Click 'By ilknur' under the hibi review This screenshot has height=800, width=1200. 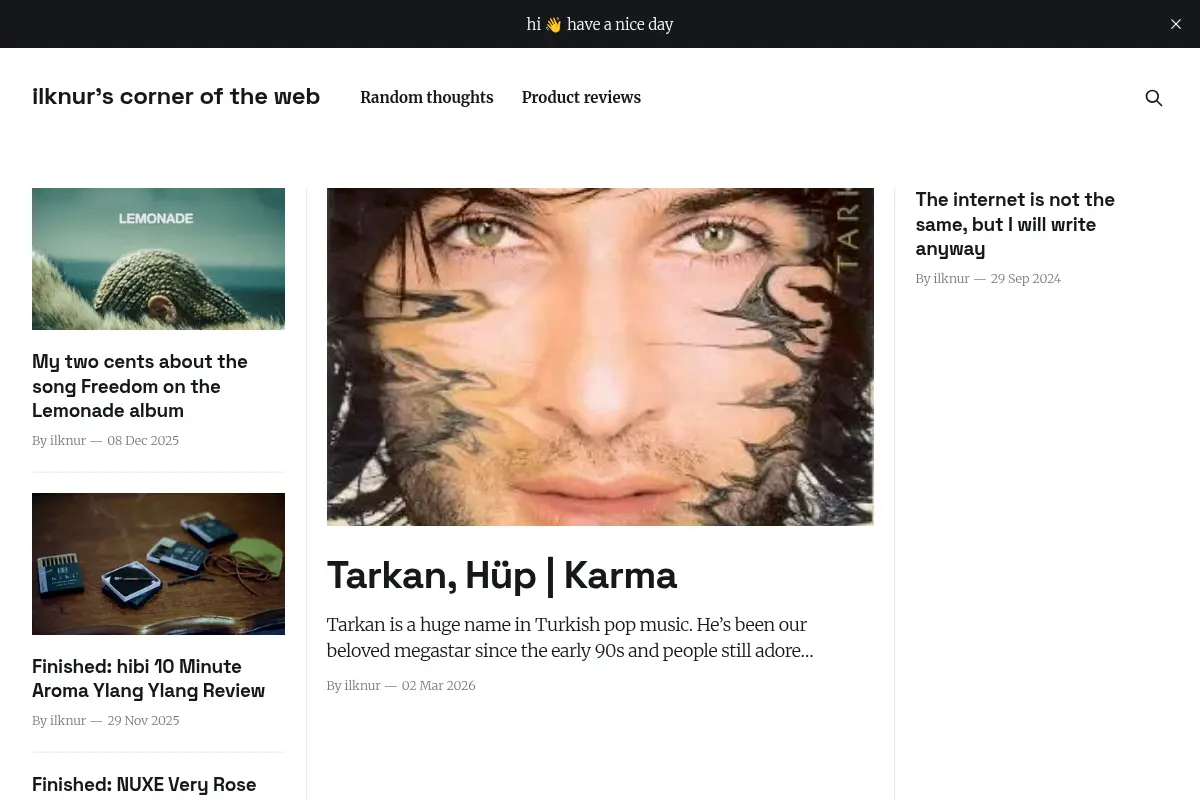(x=59, y=721)
